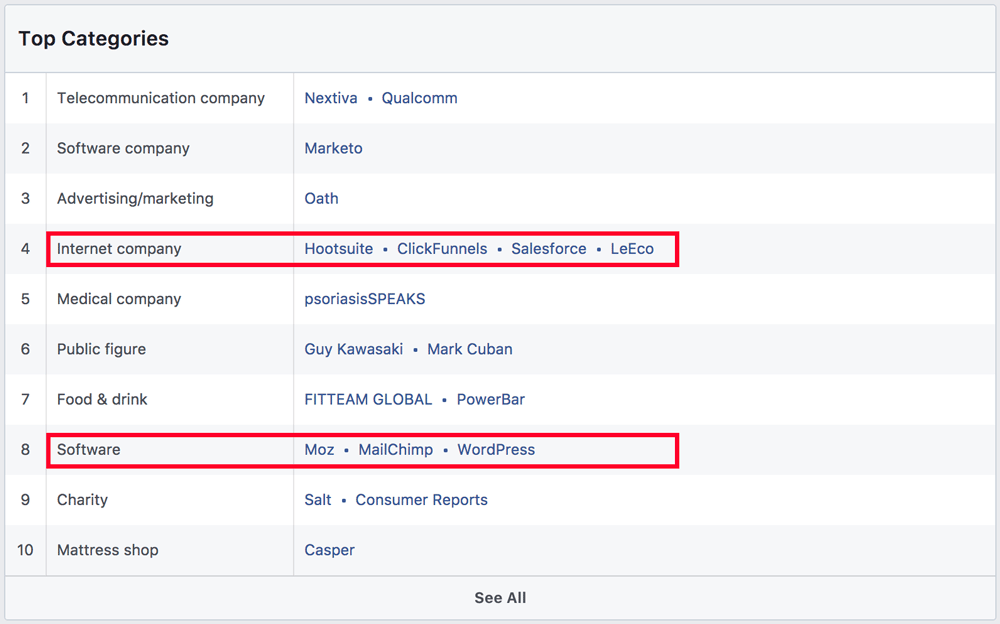Click the FITTEAM GLOBAL link
The height and width of the screenshot is (624, 1000).
tap(368, 399)
